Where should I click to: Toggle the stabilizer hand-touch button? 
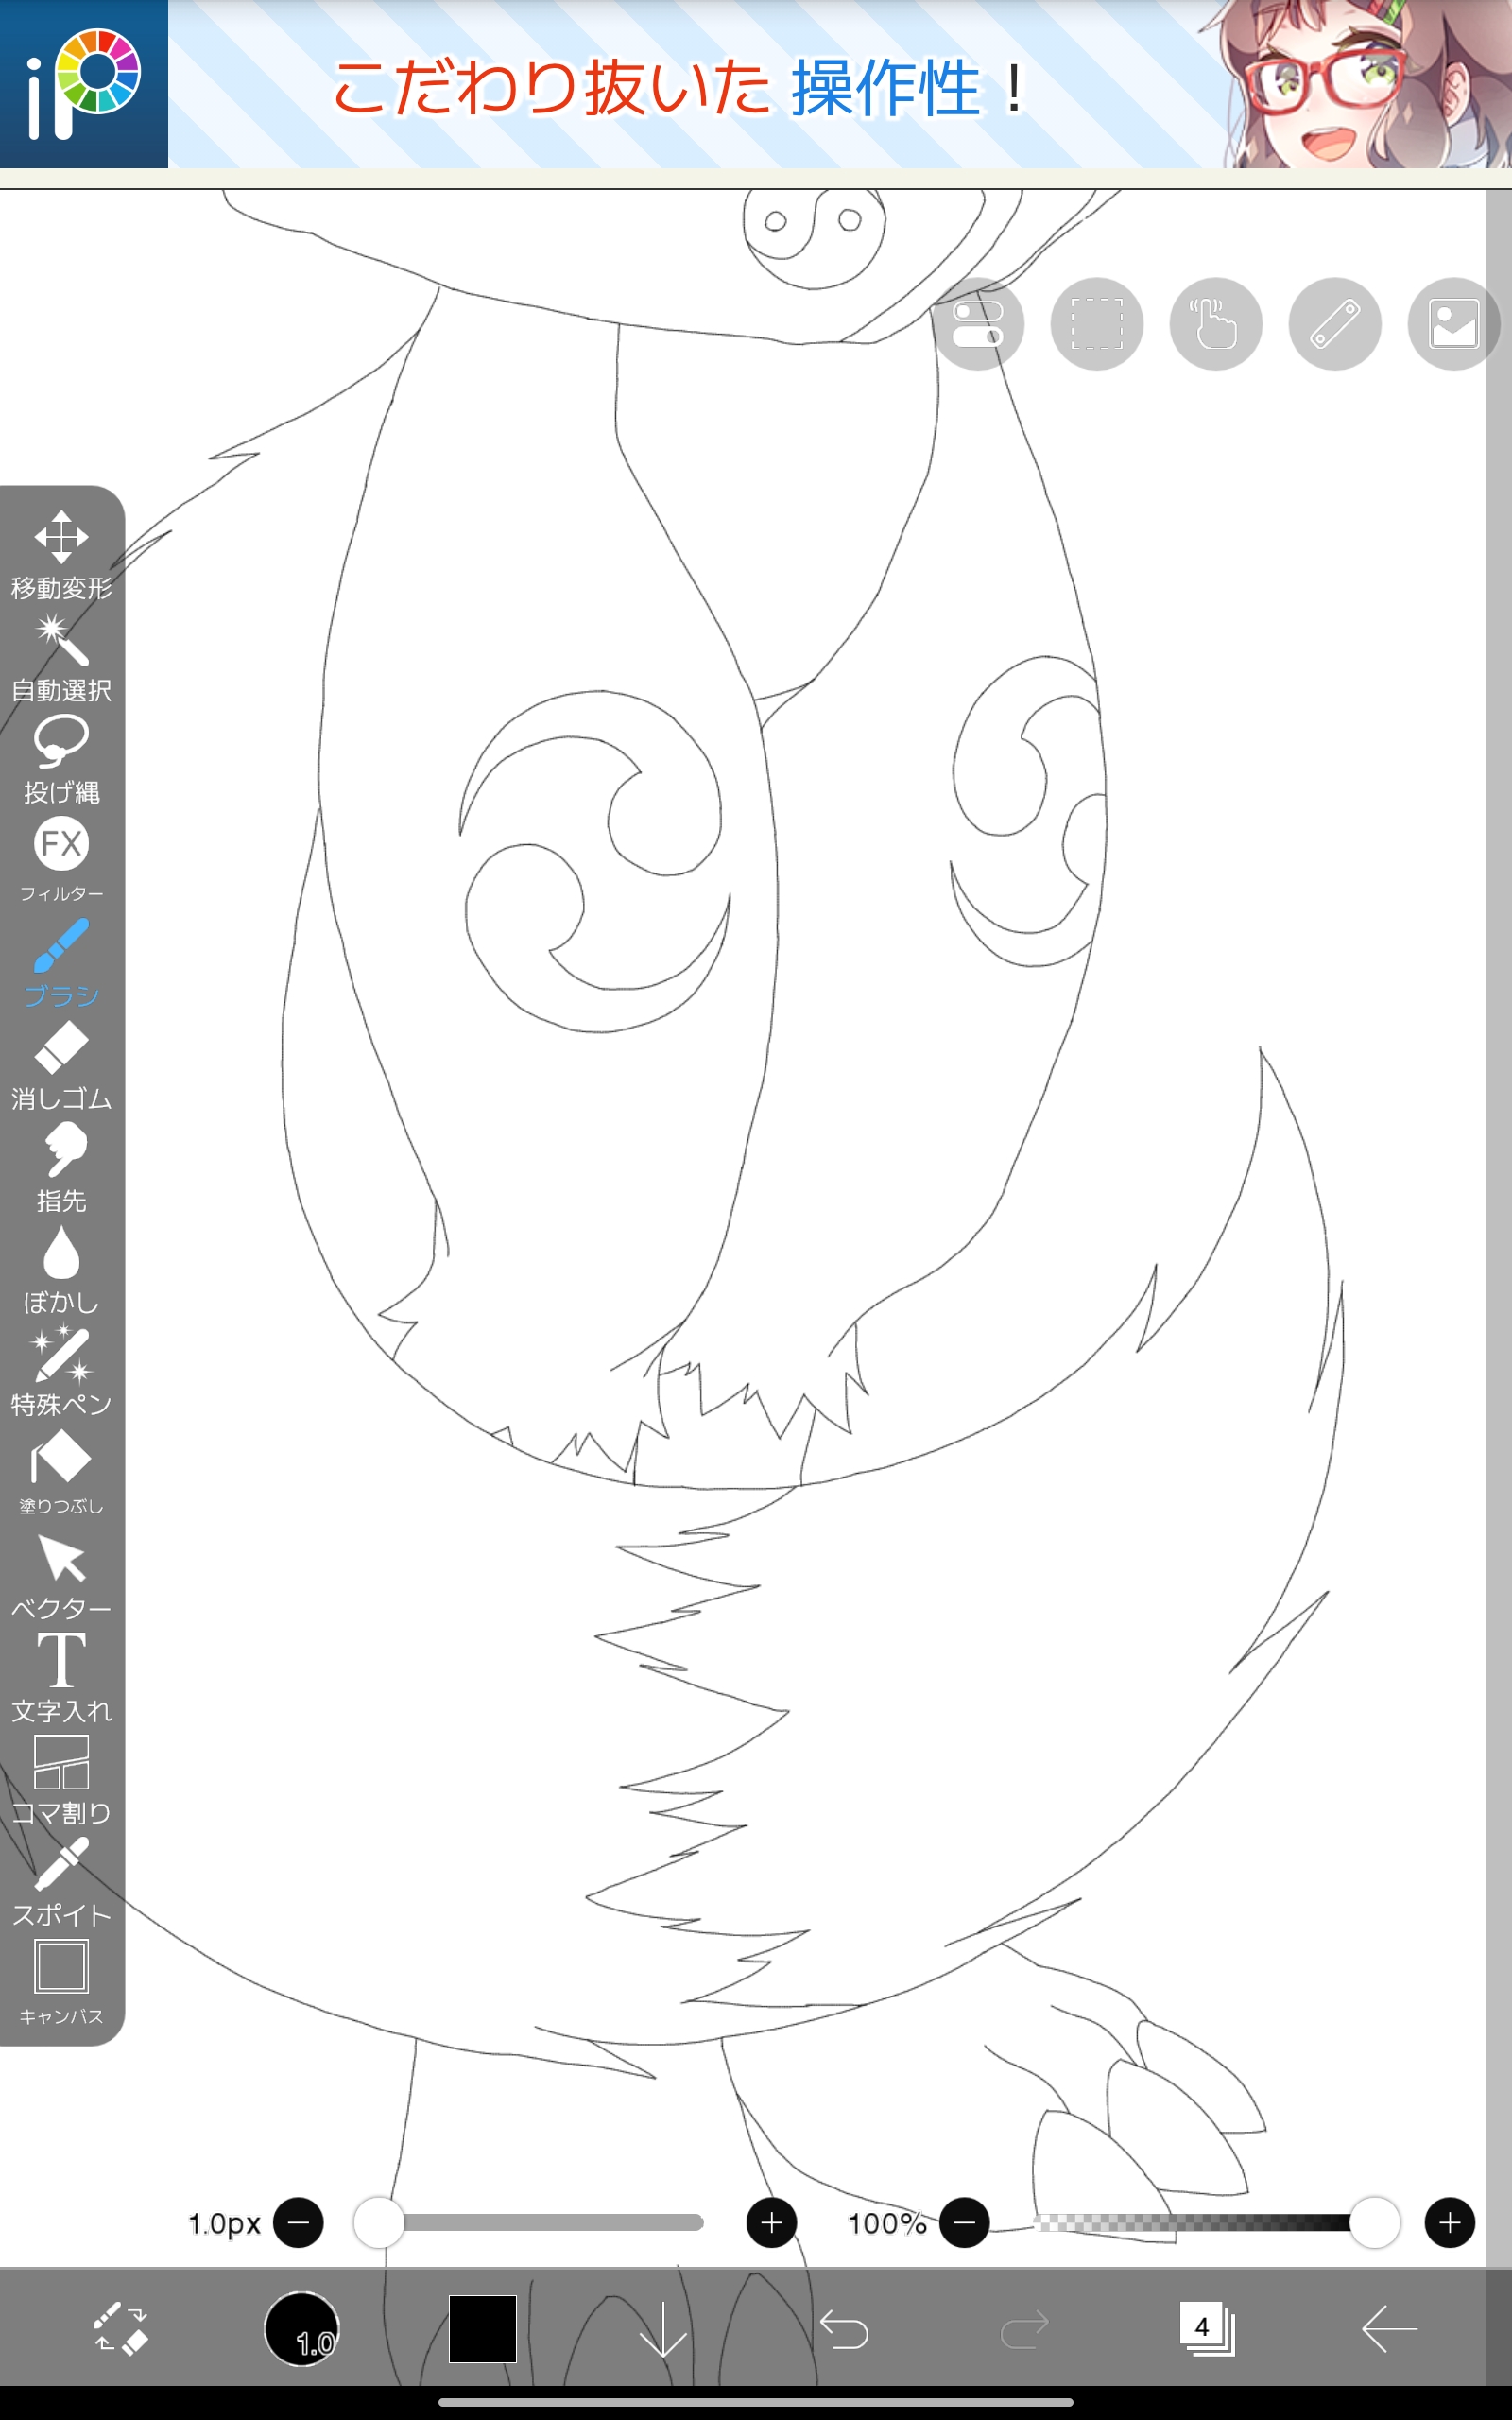click(x=1215, y=324)
